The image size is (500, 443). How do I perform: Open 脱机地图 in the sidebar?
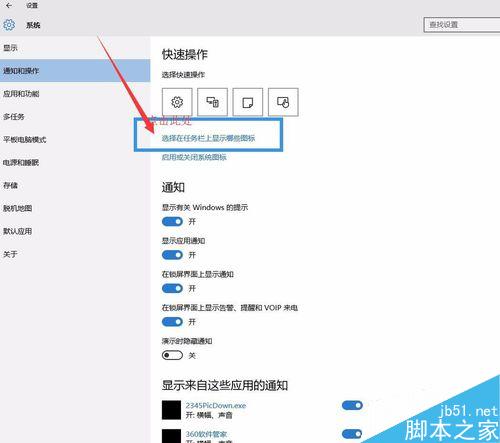[x=75, y=208]
